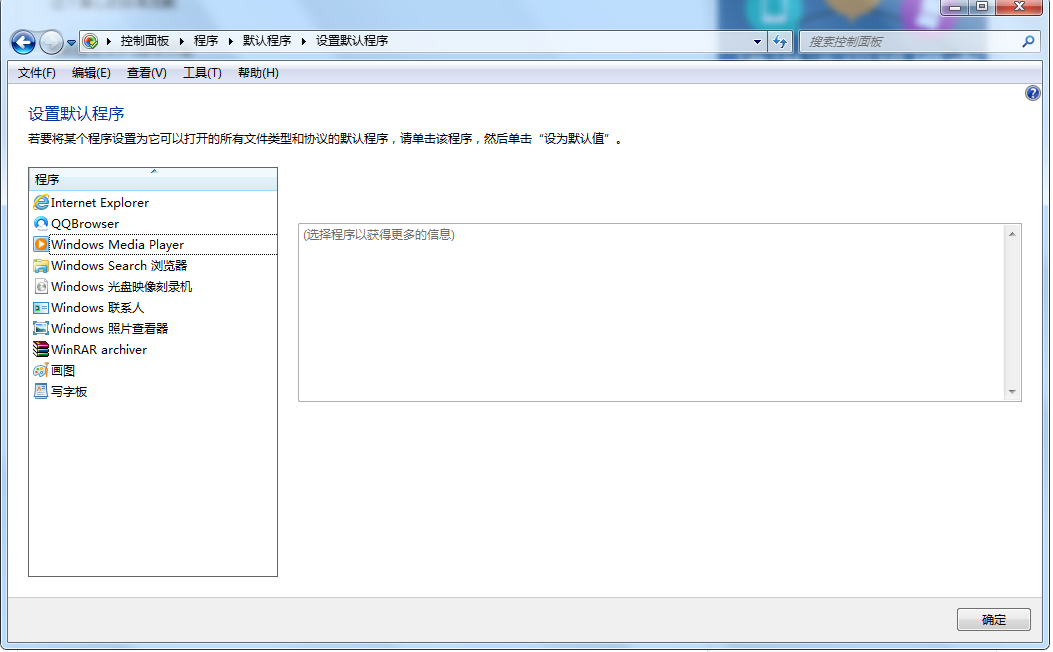Screen dimensions: 1053x652
Task: Go to 控制面板 in the breadcrumb
Action: [x=145, y=41]
